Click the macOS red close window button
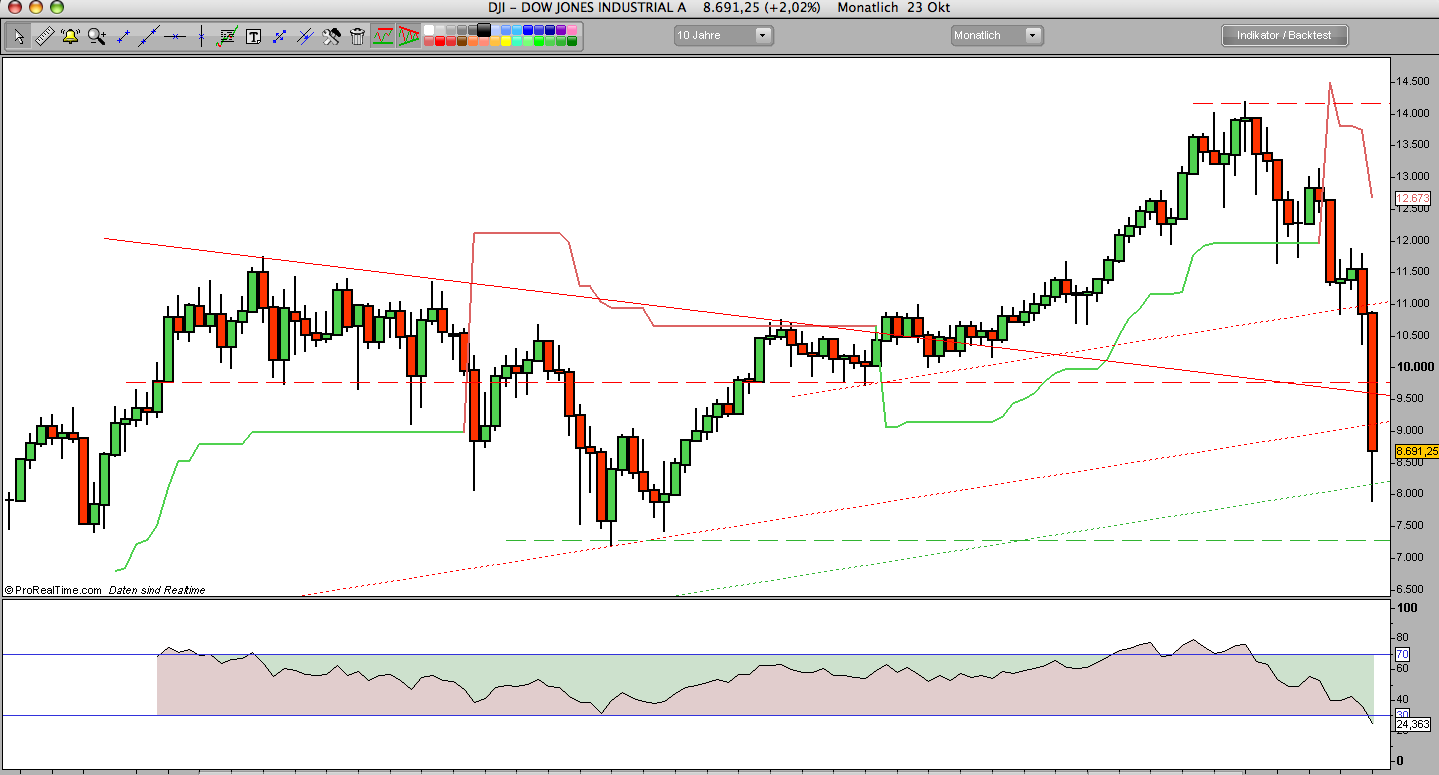Image resolution: width=1439 pixels, height=775 pixels. (13, 8)
